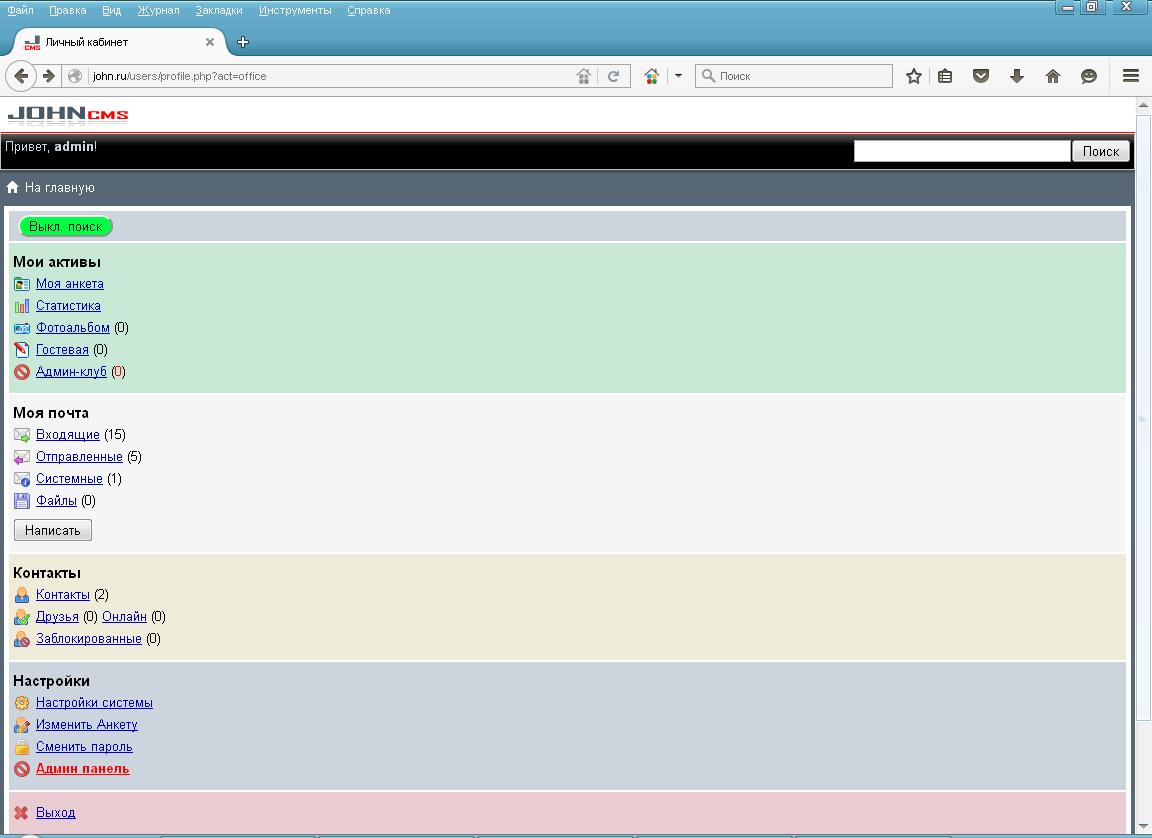The width and height of the screenshot is (1152, 838).
Task: Open a new tab with the plus button
Action: pyautogui.click(x=243, y=42)
